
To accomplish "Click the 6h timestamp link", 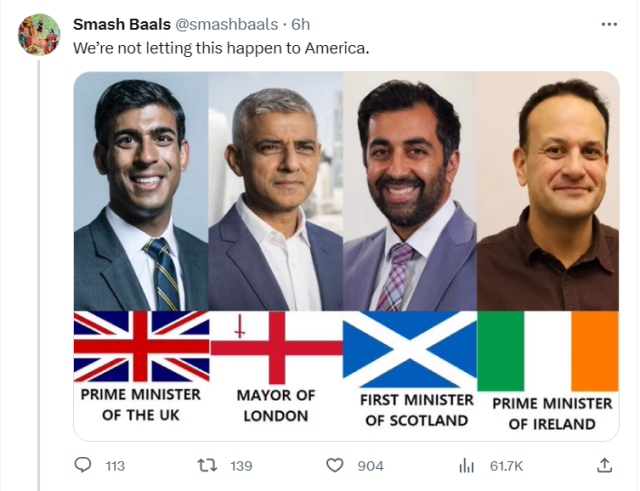I will coord(300,24).
